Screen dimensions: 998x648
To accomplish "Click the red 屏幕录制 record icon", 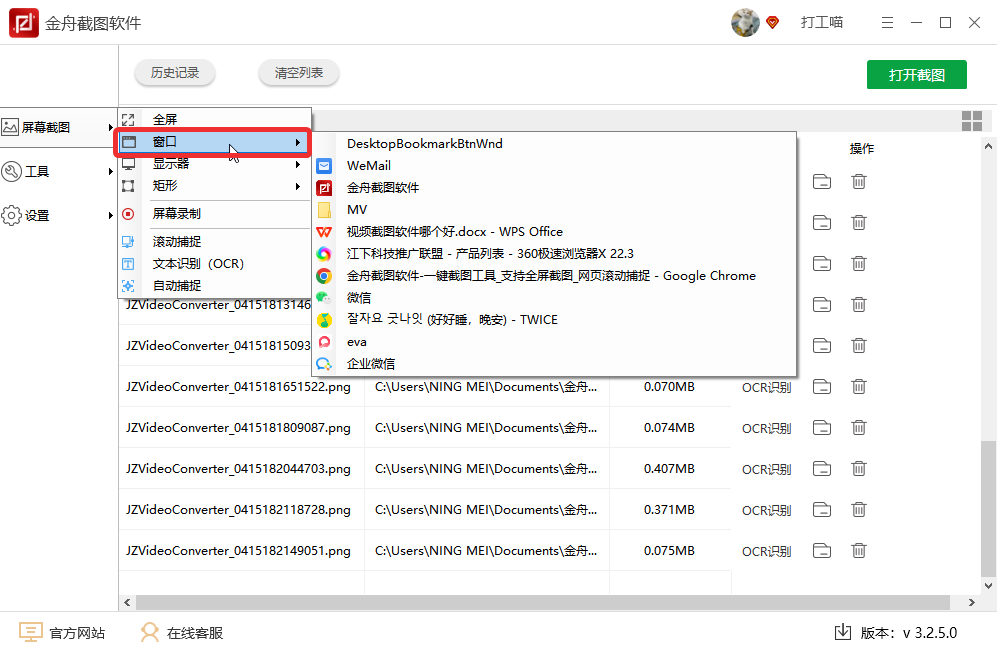I will (128, 214).
